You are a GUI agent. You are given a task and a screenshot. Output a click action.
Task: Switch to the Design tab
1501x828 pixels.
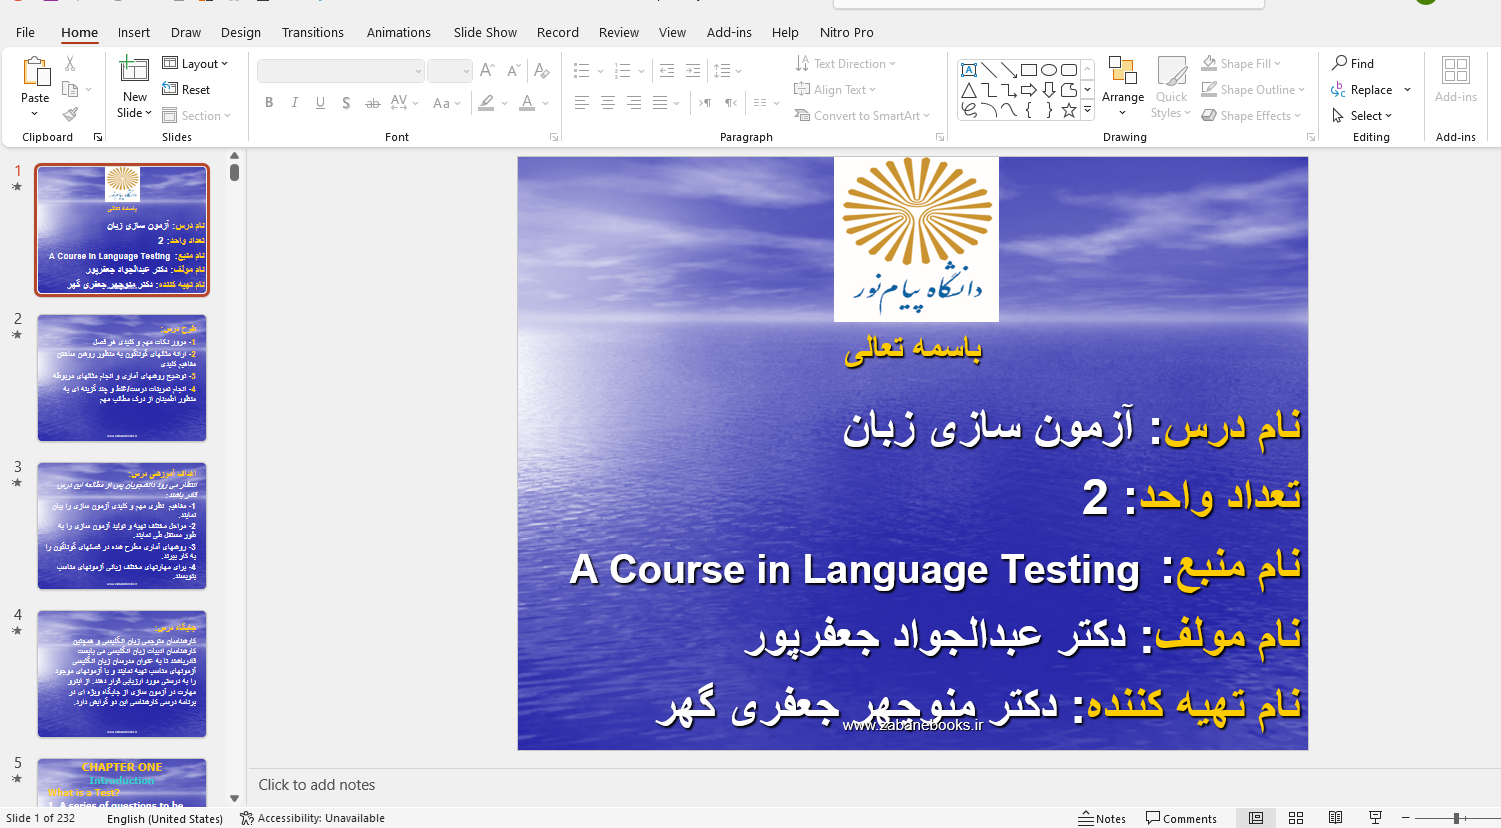click(241, 32)
